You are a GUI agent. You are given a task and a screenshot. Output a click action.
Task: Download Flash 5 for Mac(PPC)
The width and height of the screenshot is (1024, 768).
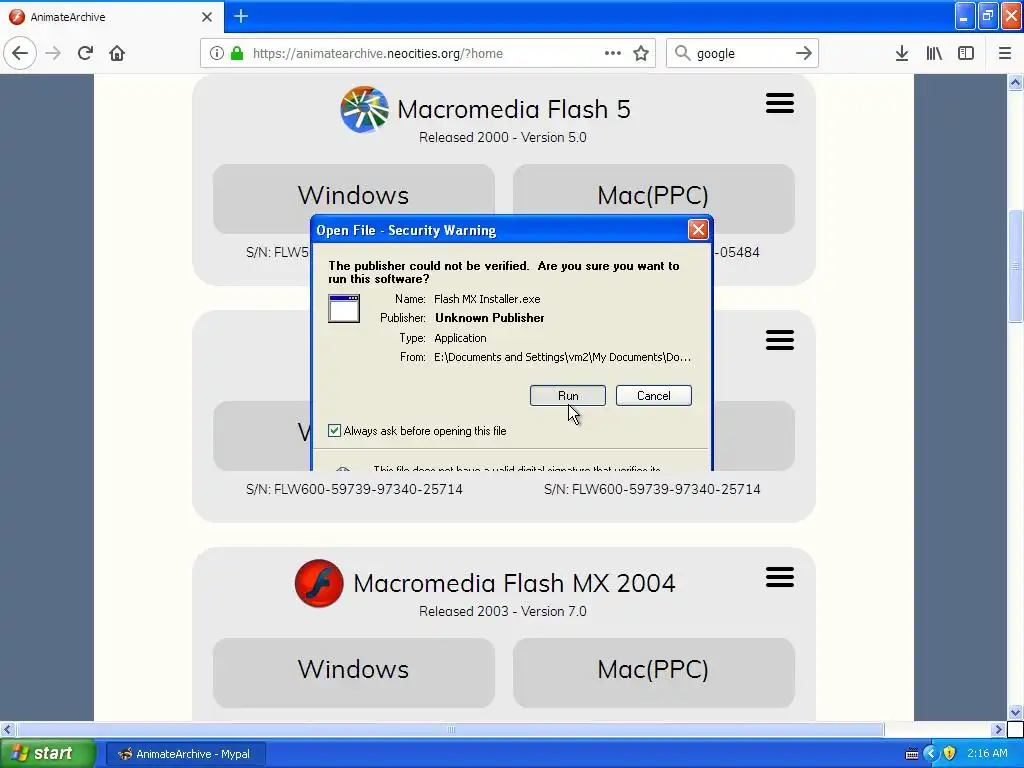click(x=653, y=195)
